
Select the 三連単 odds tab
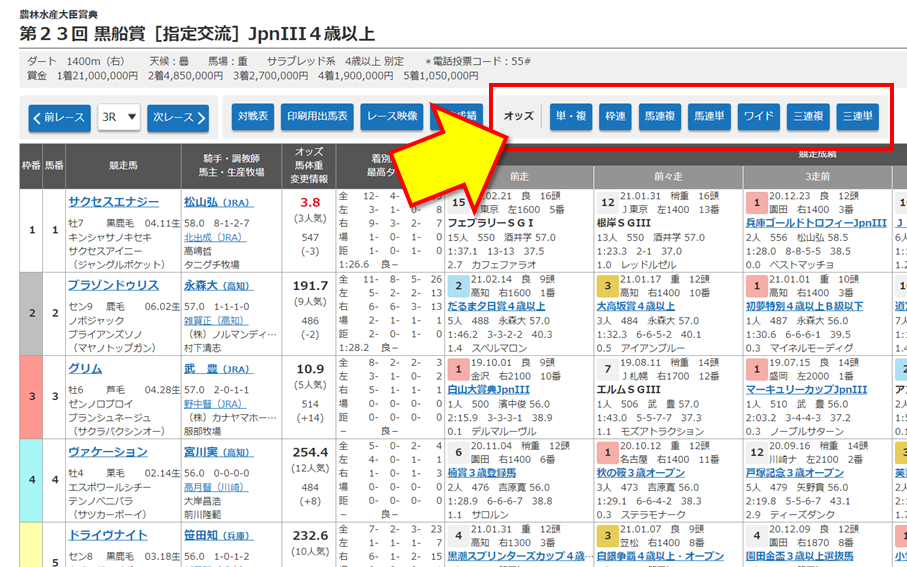[857, 117]
